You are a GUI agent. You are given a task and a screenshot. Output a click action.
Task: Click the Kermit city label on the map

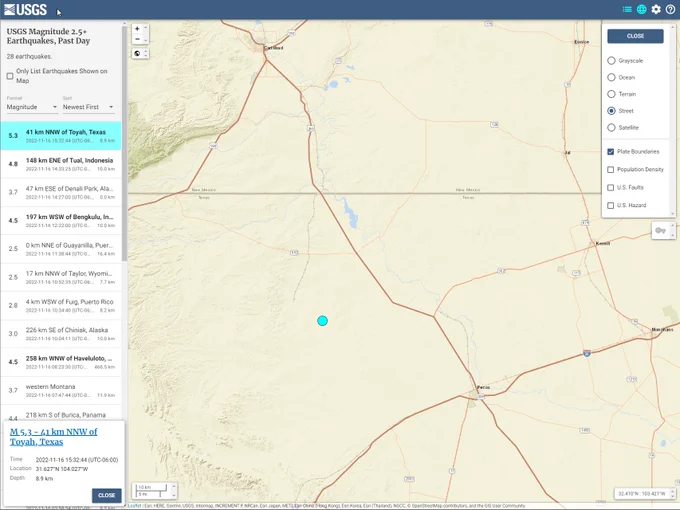[603, 243]
